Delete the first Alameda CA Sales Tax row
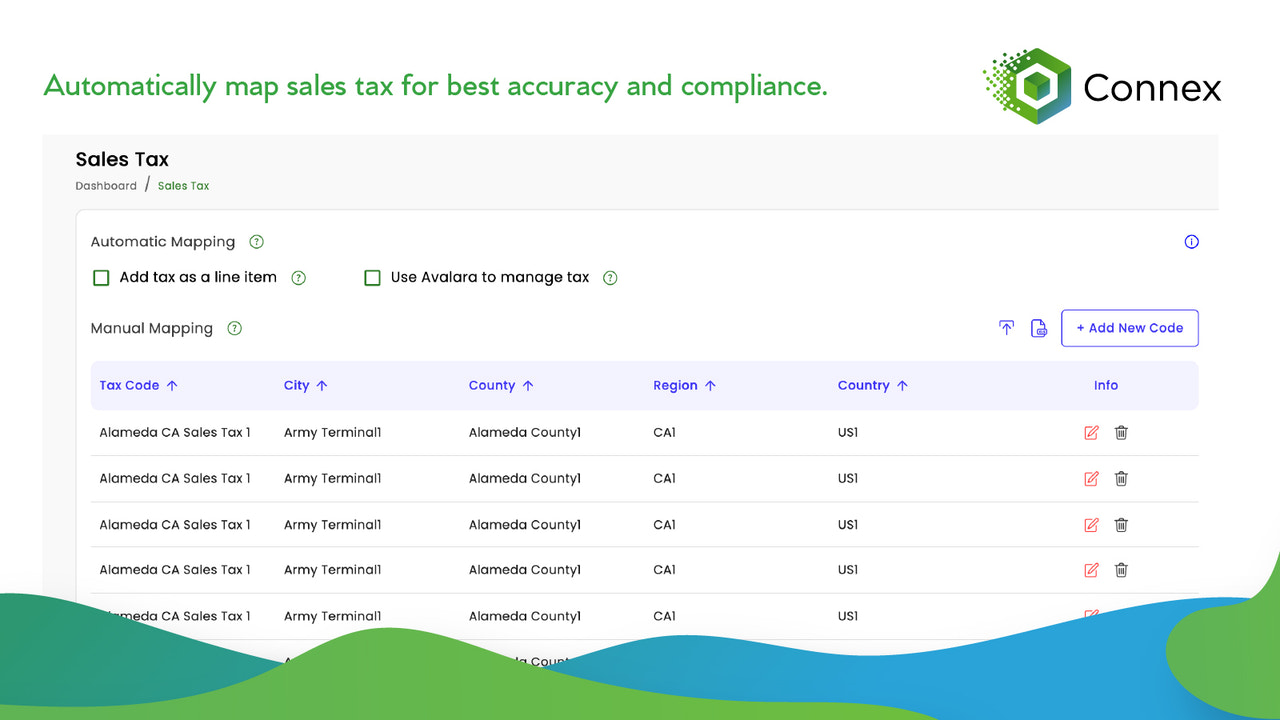Screen dimensions: 1280x720 pyautogui.click(x=1121, y=432)
